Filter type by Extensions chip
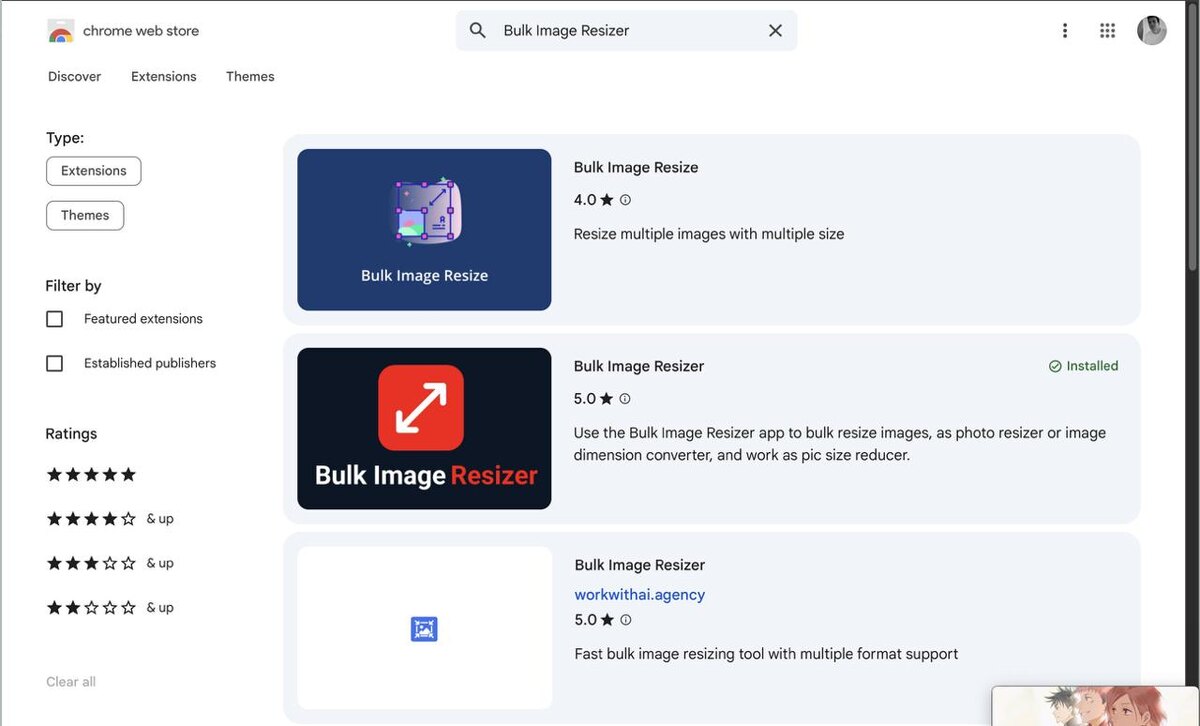 [94, 171]
